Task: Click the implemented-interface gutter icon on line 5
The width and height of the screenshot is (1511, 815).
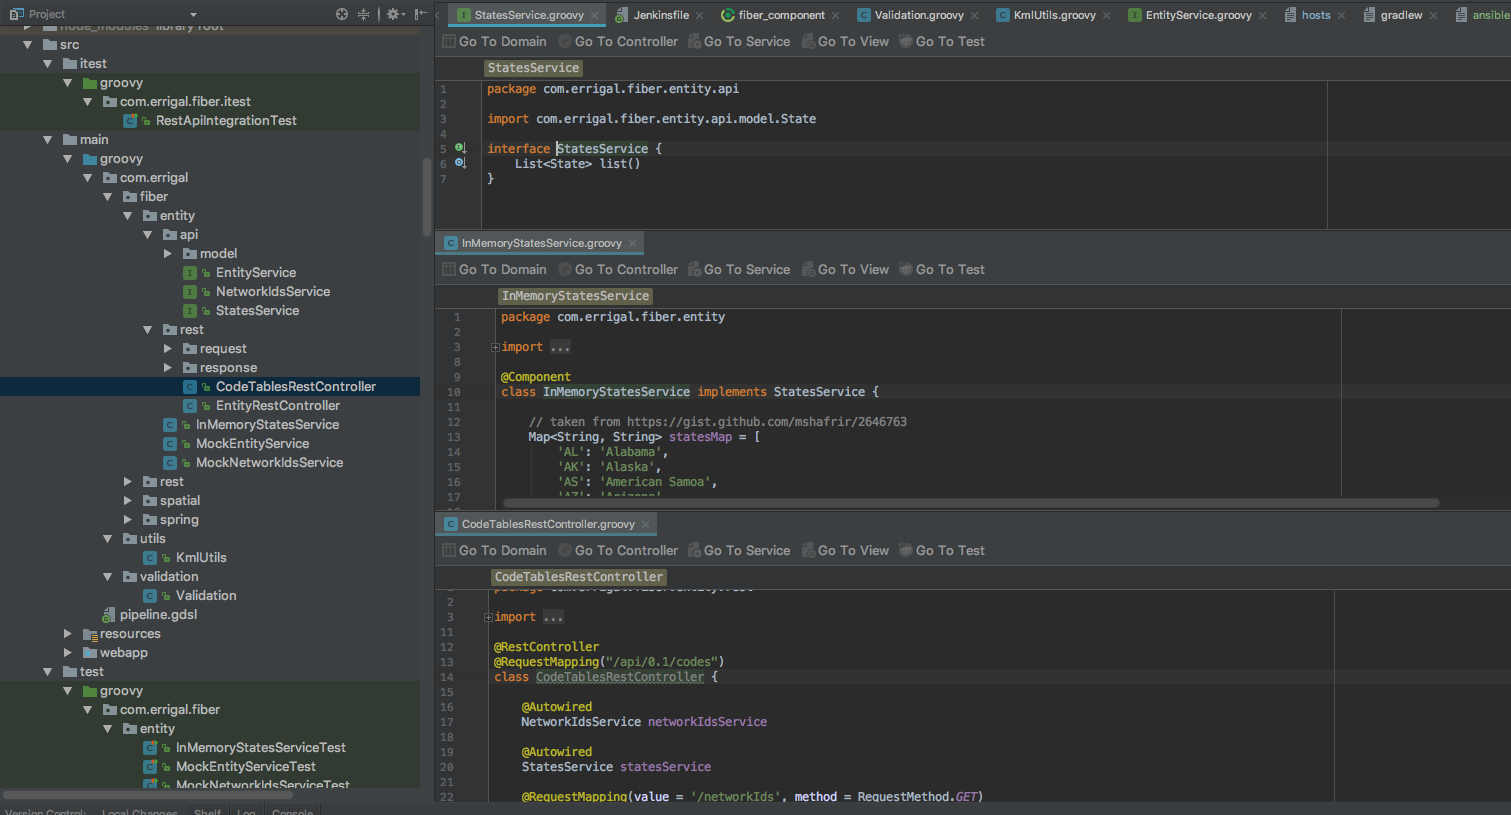Action: click(460, 148)
